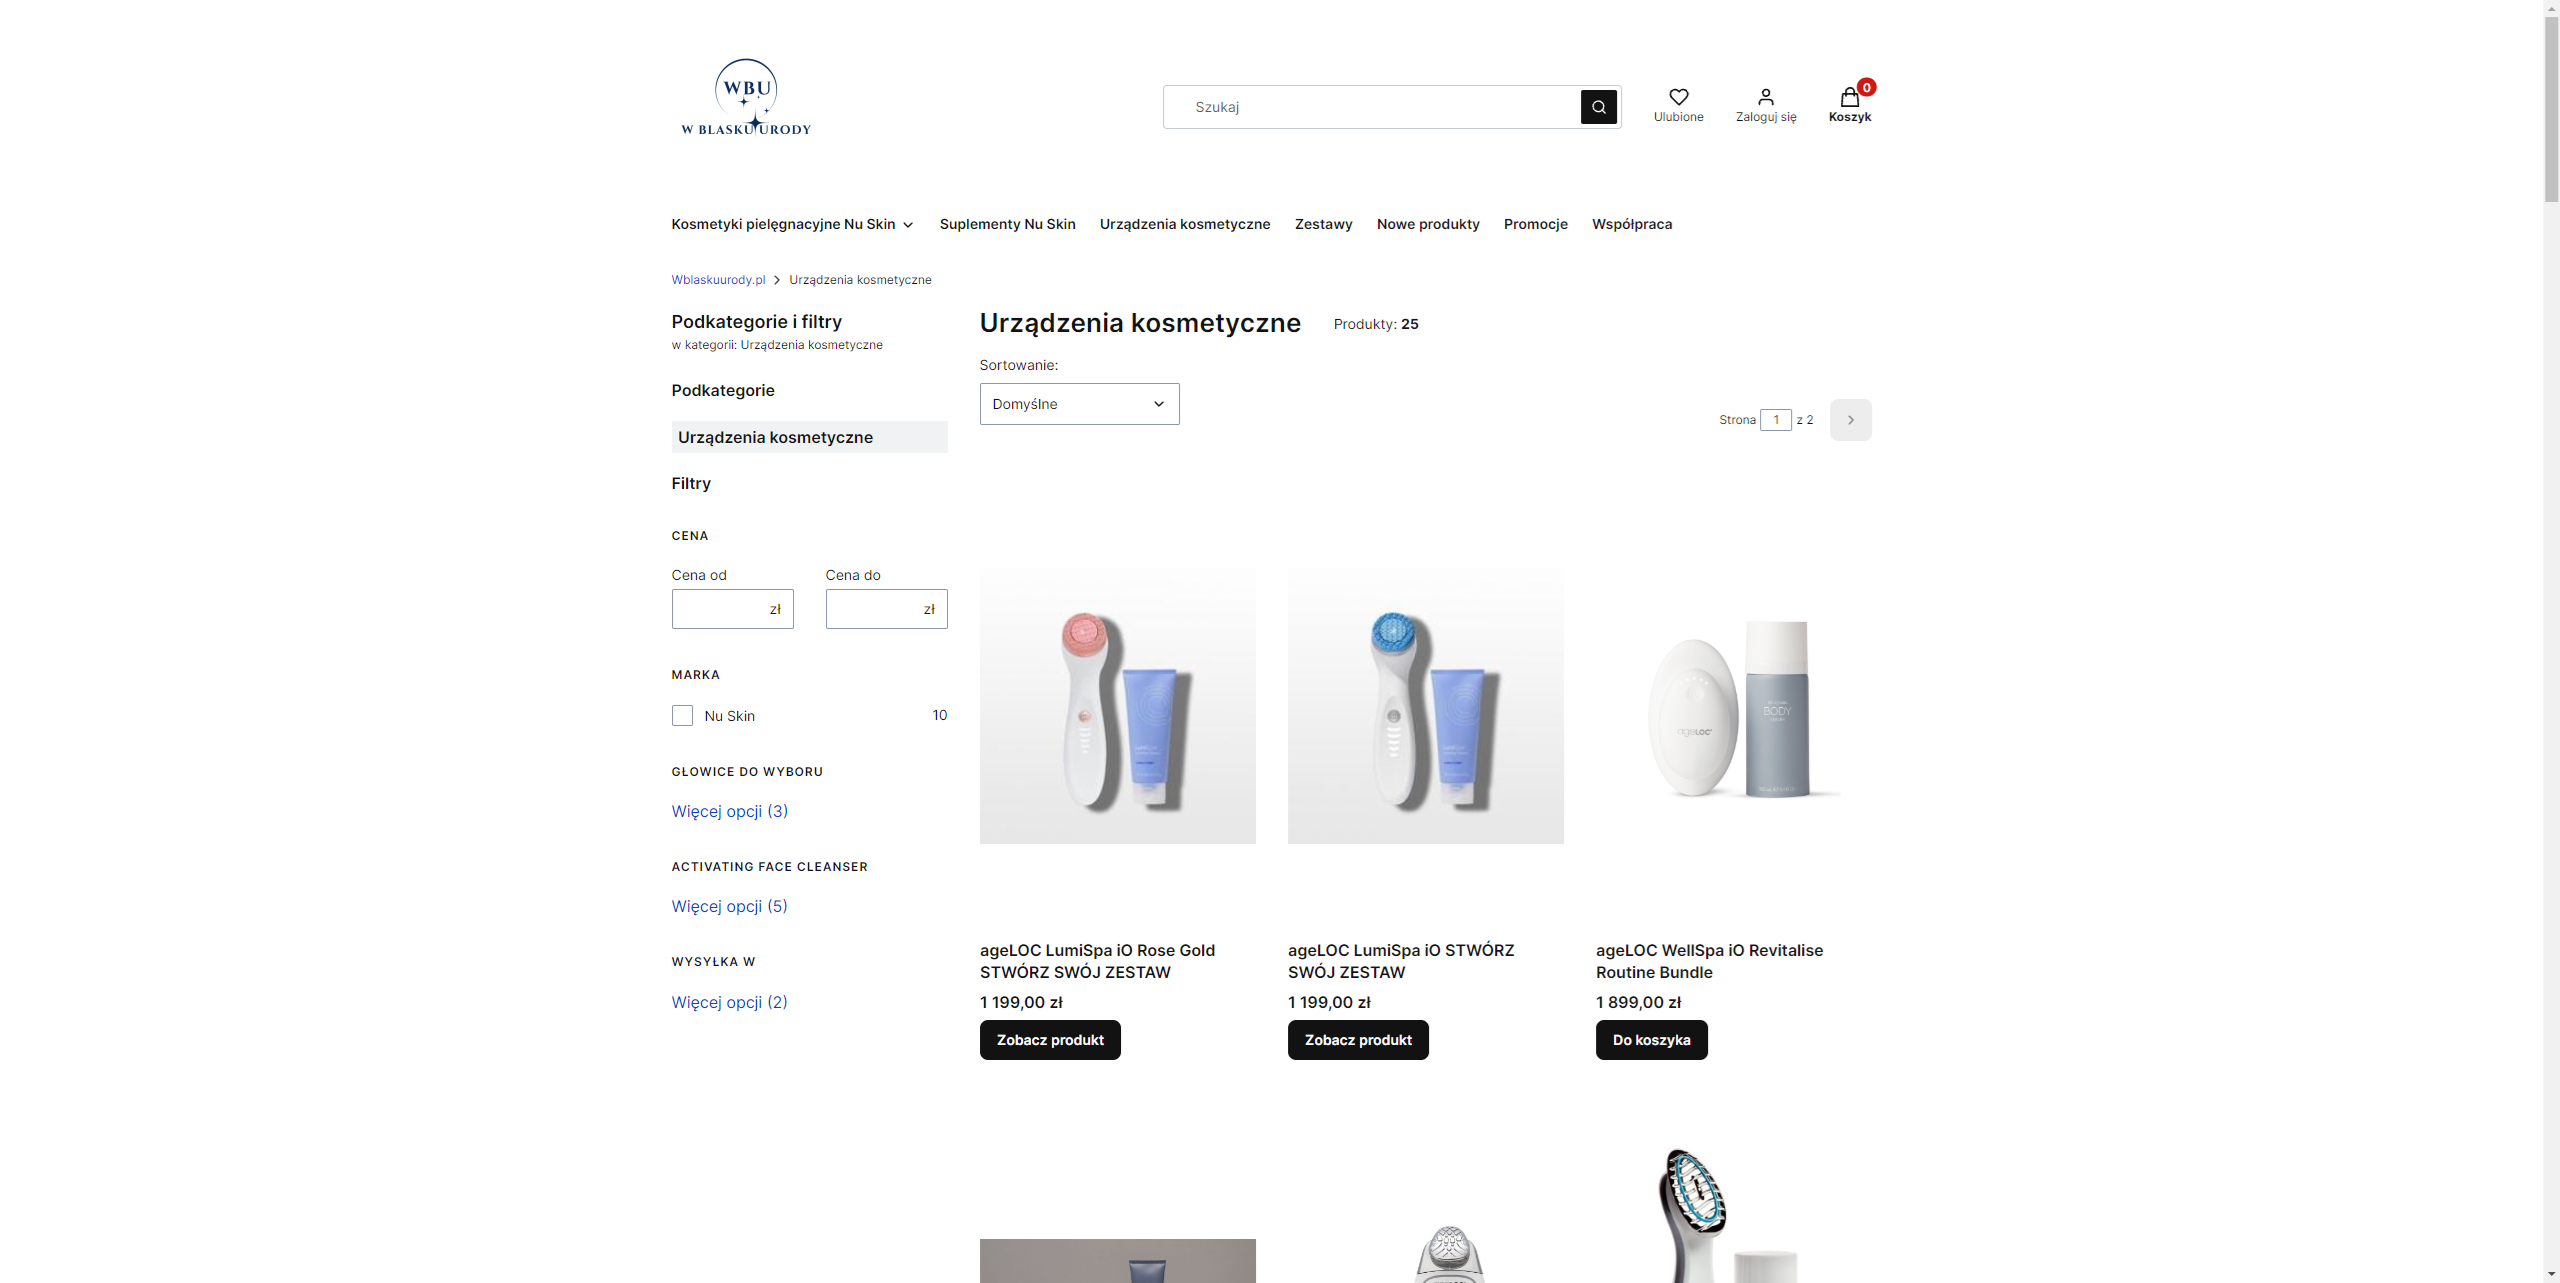The height and width of the screenshot is (1283, 2560).
Task: Expand Więcej opcji (2) under Wysyłka w
Action: click(x=730, y=1002)
